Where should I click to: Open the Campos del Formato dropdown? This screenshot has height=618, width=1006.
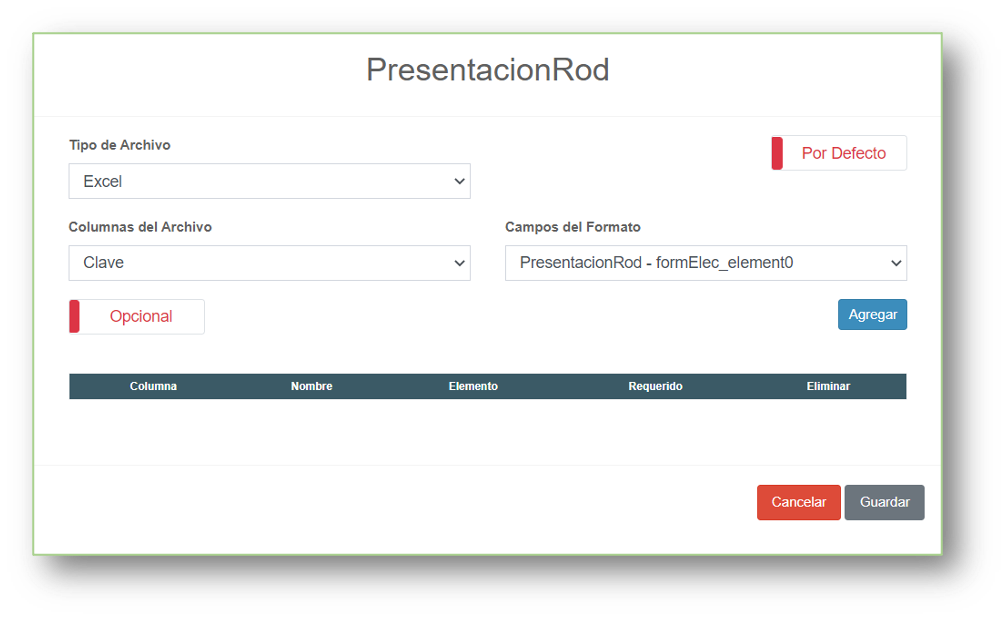coord(705,263)
